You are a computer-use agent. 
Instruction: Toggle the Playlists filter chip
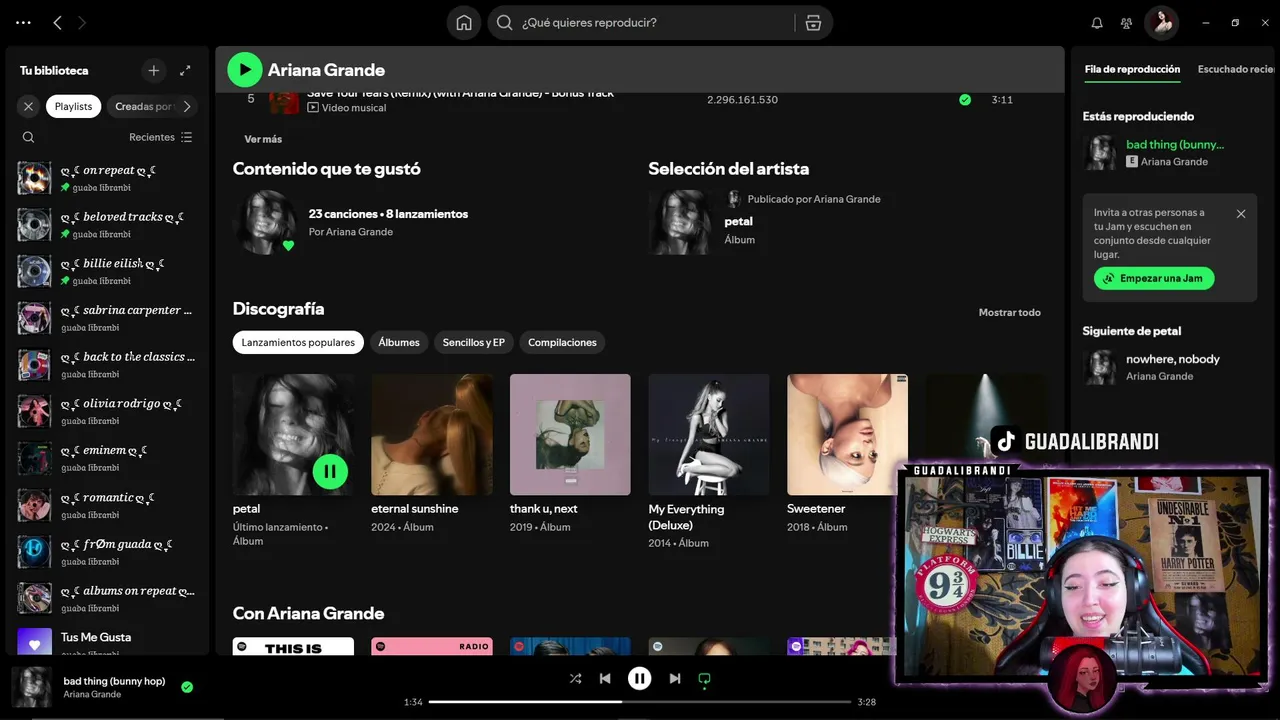(73, 106)
